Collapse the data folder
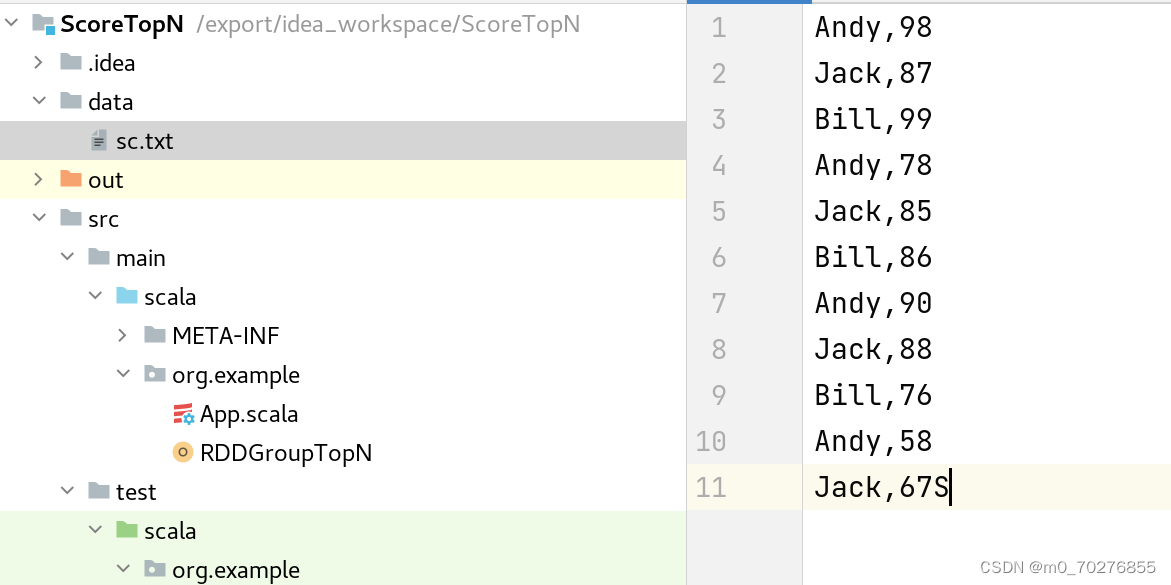This screenshot has width=1171, height=585. (x=38, y=102)
